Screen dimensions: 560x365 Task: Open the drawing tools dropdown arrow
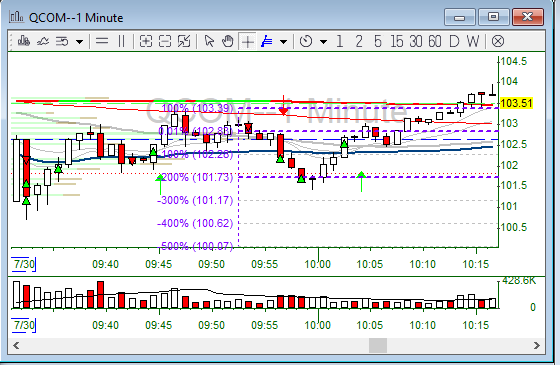pyautogui.click(x=284, y=42)
